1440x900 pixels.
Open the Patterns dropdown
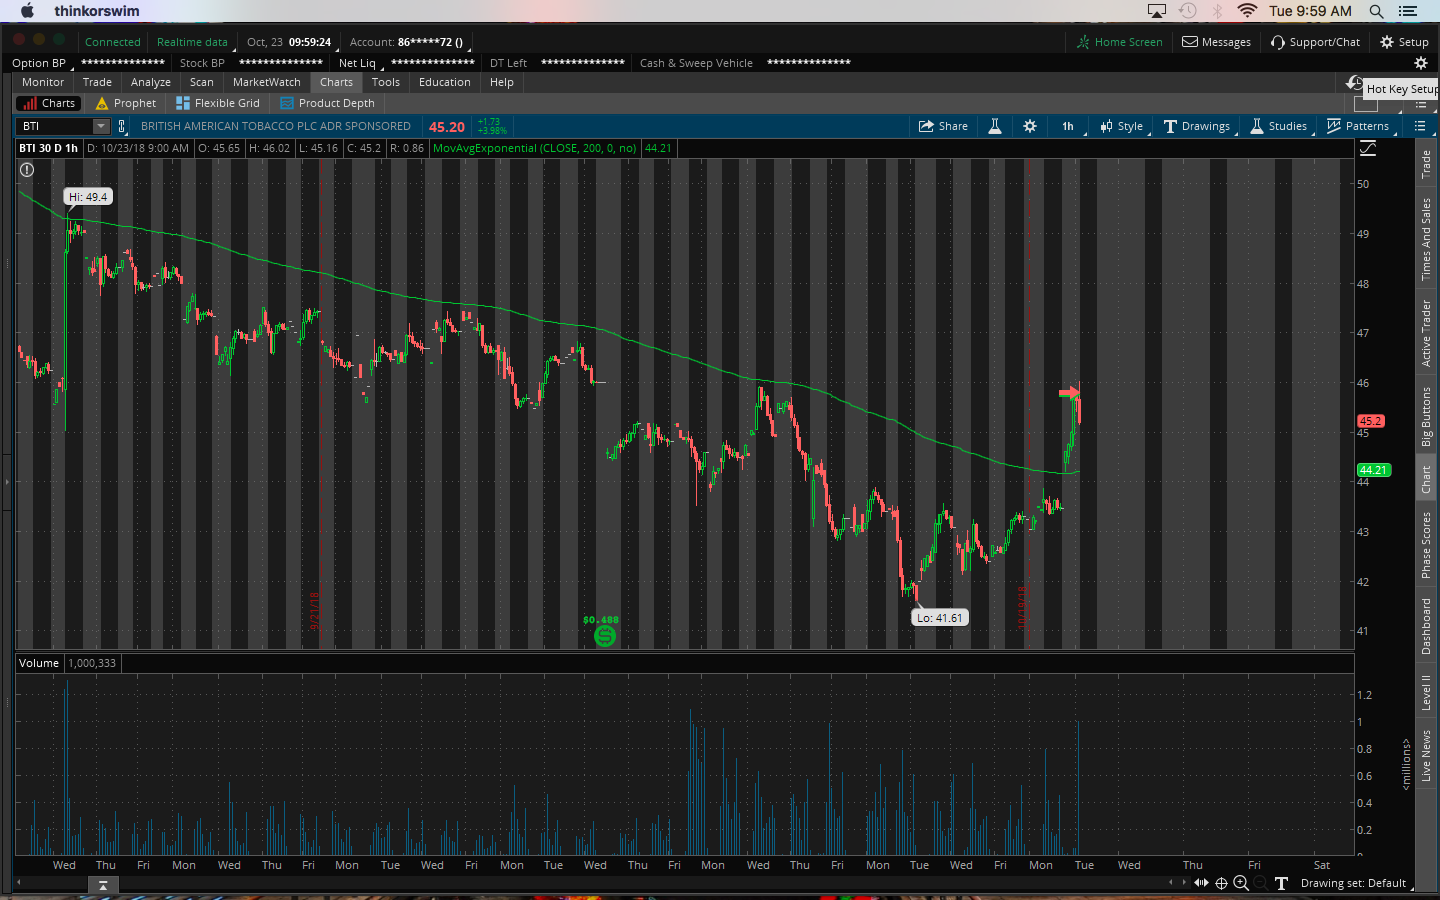click(x=1358, y=126)
